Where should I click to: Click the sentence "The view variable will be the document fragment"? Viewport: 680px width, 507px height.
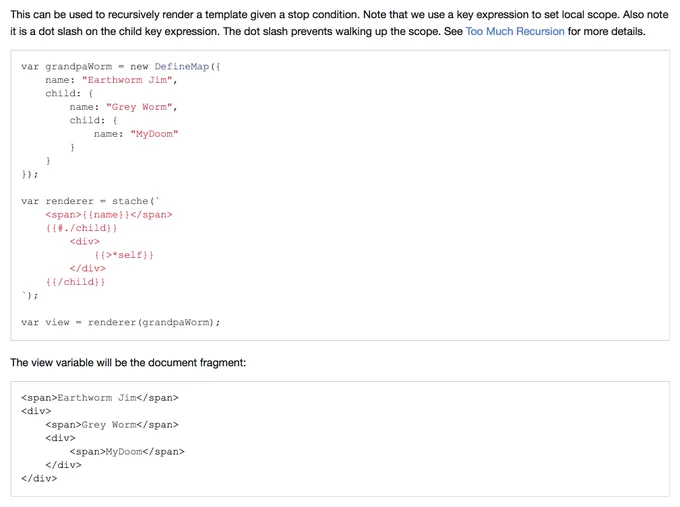[x=128, y=363]
